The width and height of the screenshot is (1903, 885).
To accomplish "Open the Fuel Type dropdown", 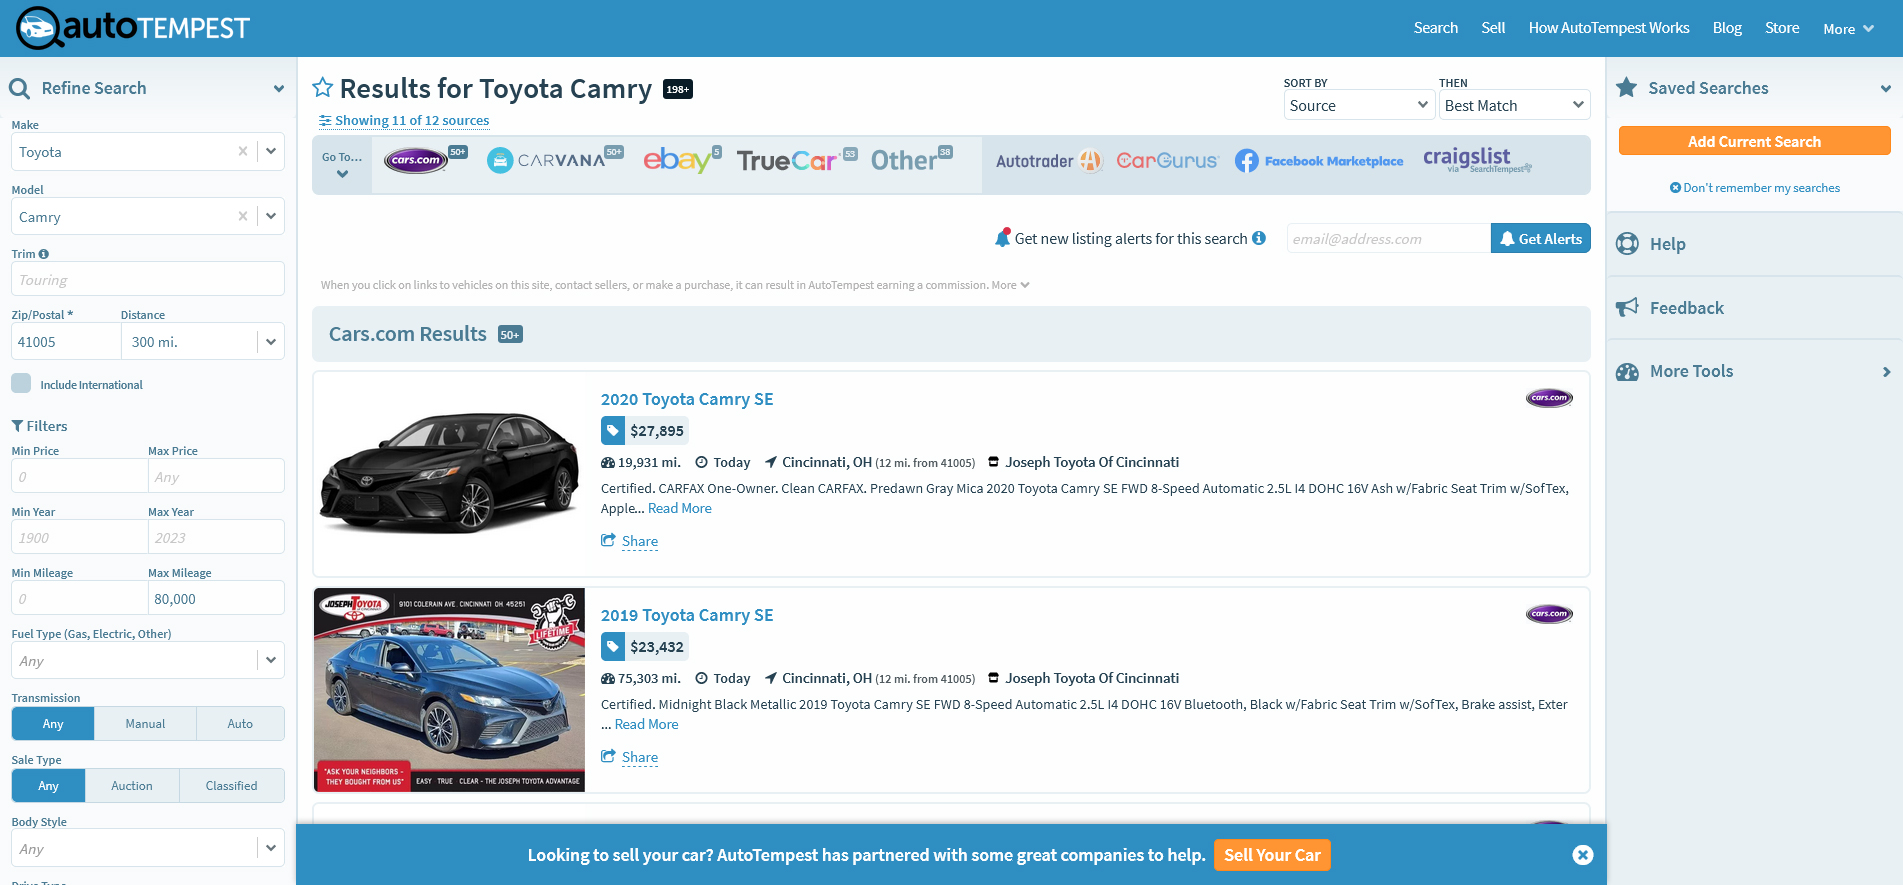I will [x=271, y=660].
